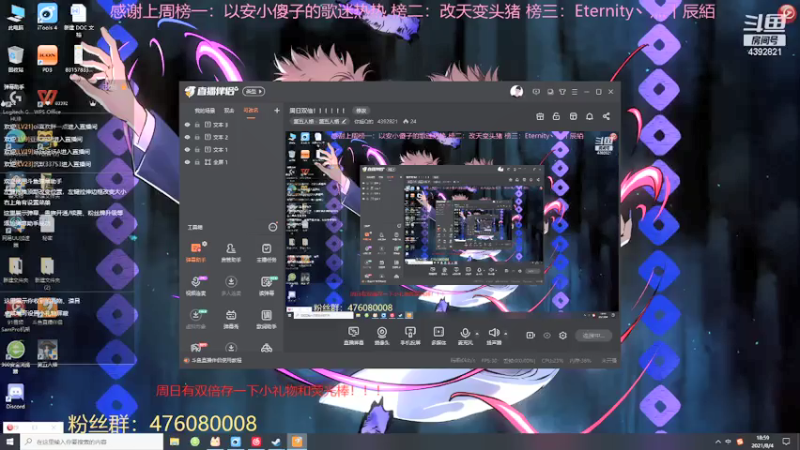Open the 主播任务 streamer tasks tool
This screenshot has width=800, height=450.
point(266,252)
